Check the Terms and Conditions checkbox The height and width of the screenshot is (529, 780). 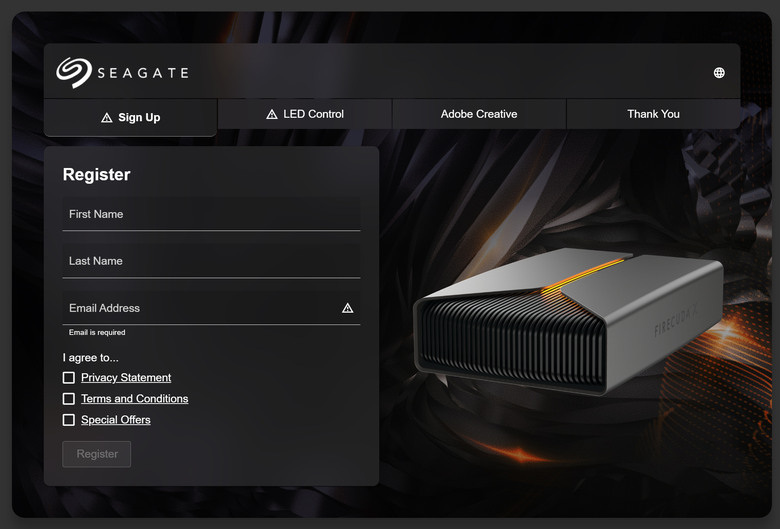[x=69, y=399]
